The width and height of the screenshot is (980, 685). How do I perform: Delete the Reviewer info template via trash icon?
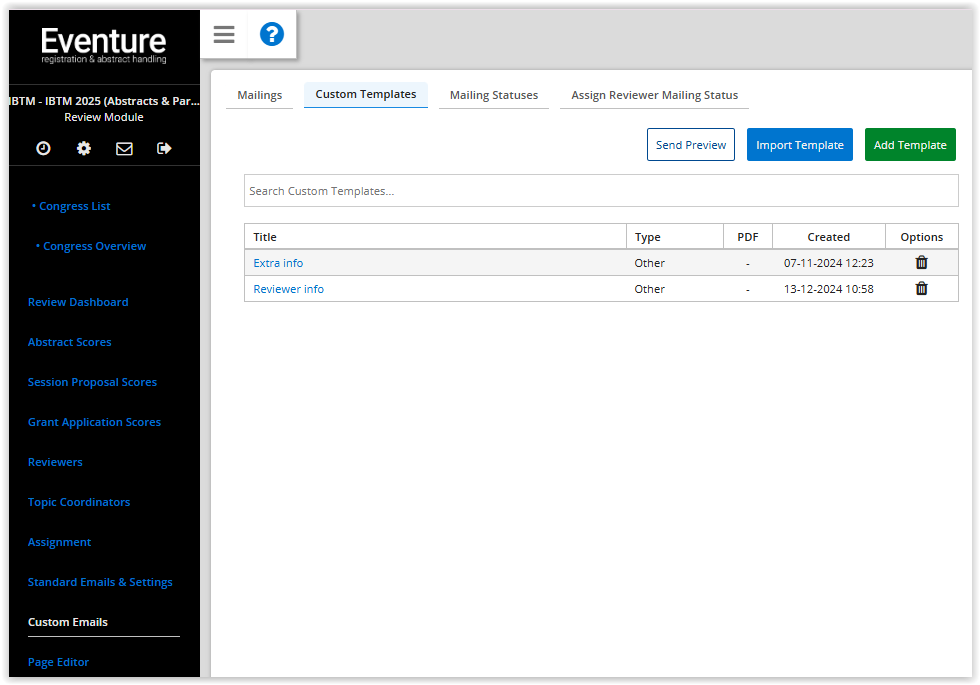[x=921, y=288]
